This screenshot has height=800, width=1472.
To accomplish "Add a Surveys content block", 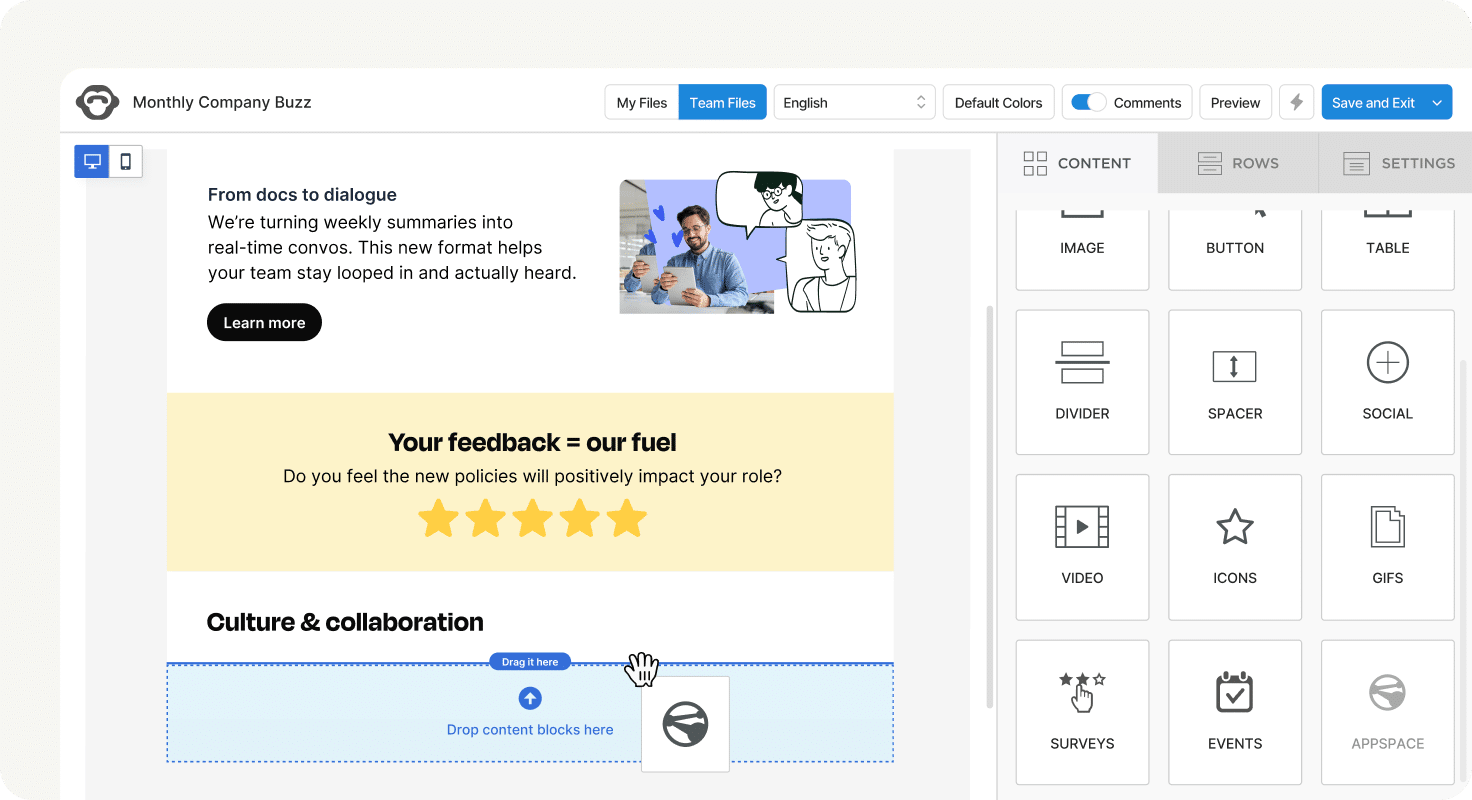I will tap(1082, 712).
